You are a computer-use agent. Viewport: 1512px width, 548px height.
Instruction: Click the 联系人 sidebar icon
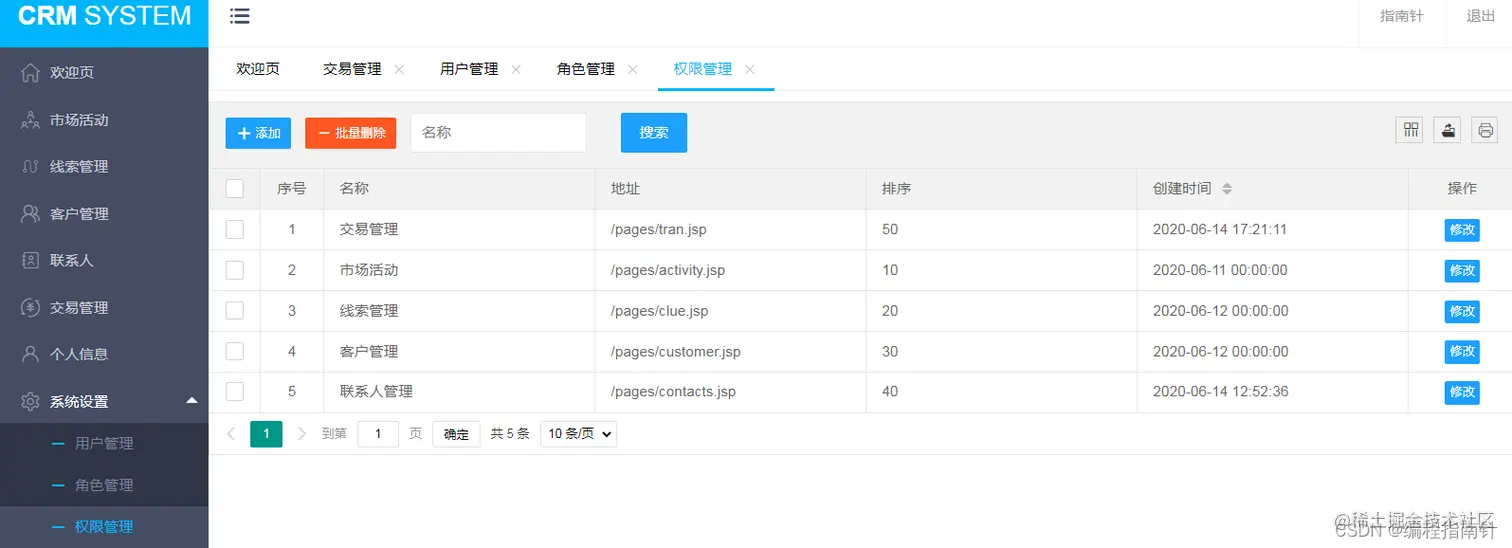[31, 260]
